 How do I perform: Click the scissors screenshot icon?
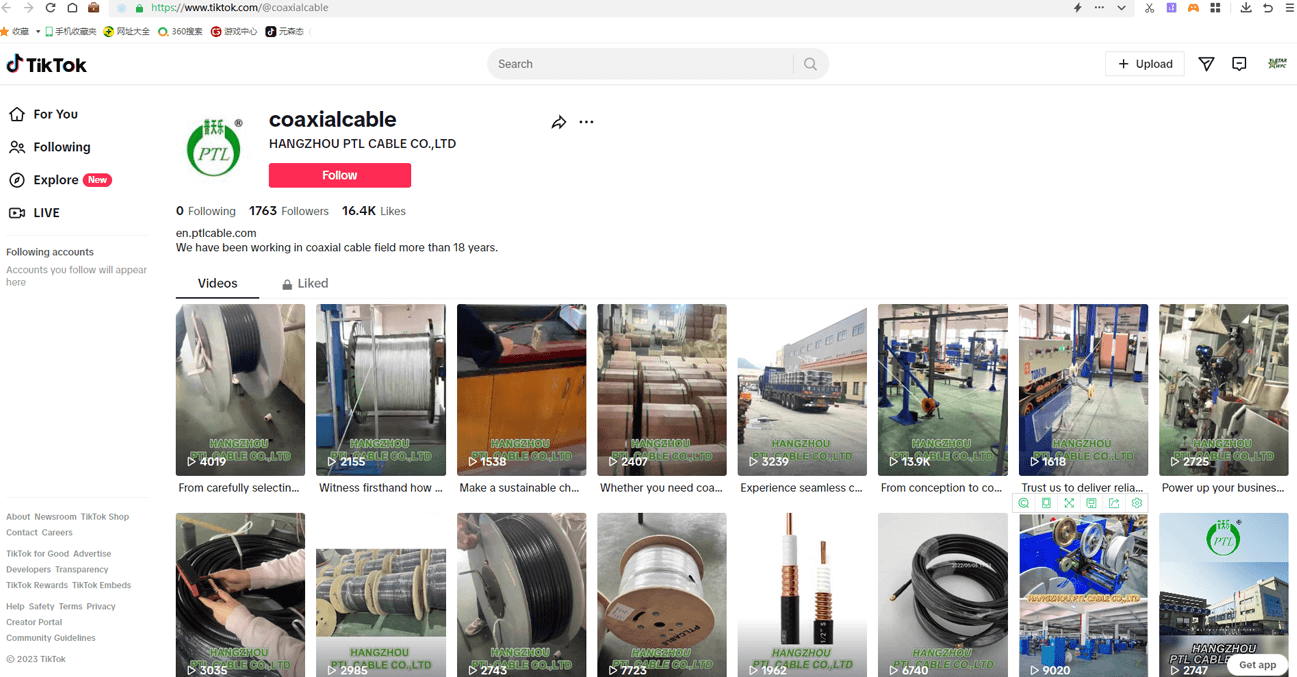click(1150, 8)
